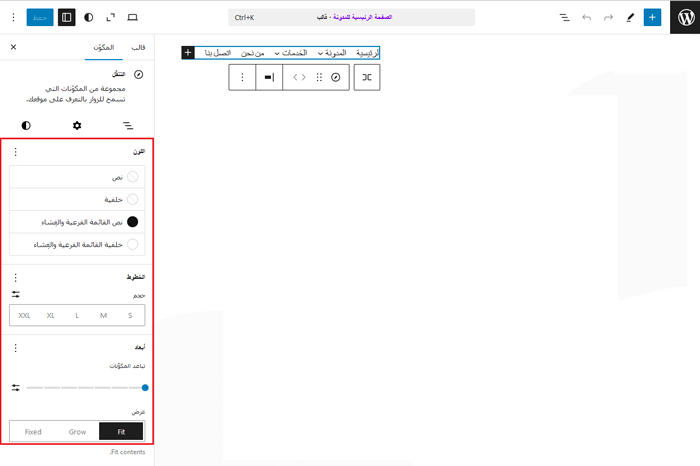Switch to the 'قالب' template tab
Viewport: 700px width, 466px height.
coord(138,47)
